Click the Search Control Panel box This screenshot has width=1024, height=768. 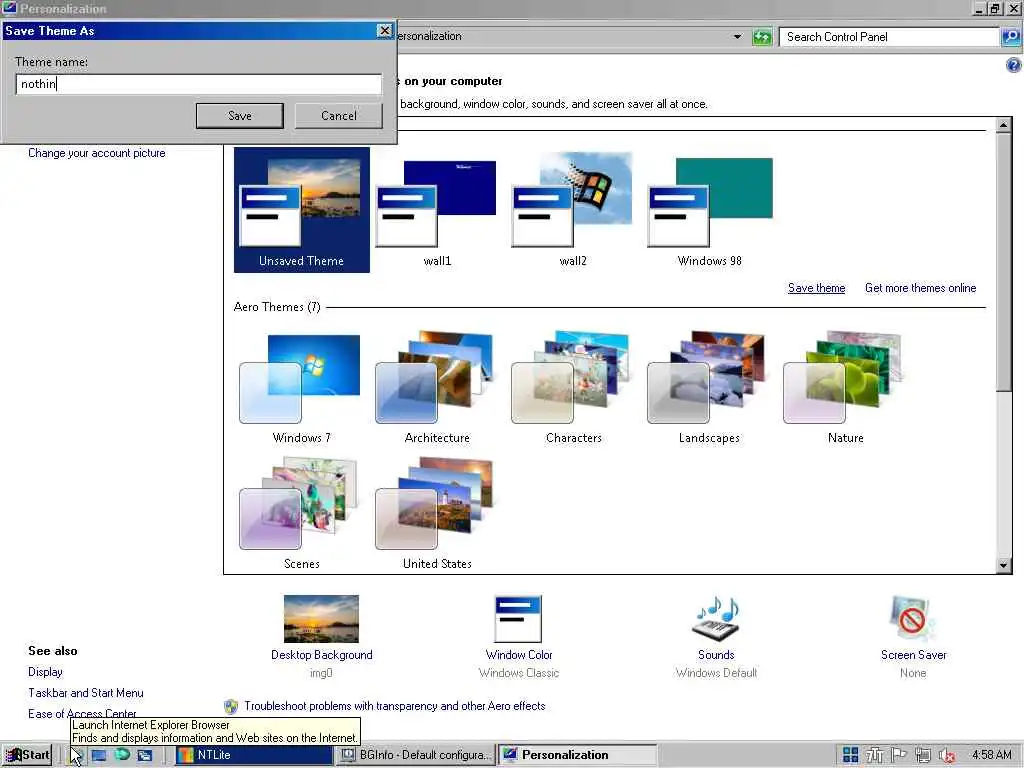click(x=889, y=37)
